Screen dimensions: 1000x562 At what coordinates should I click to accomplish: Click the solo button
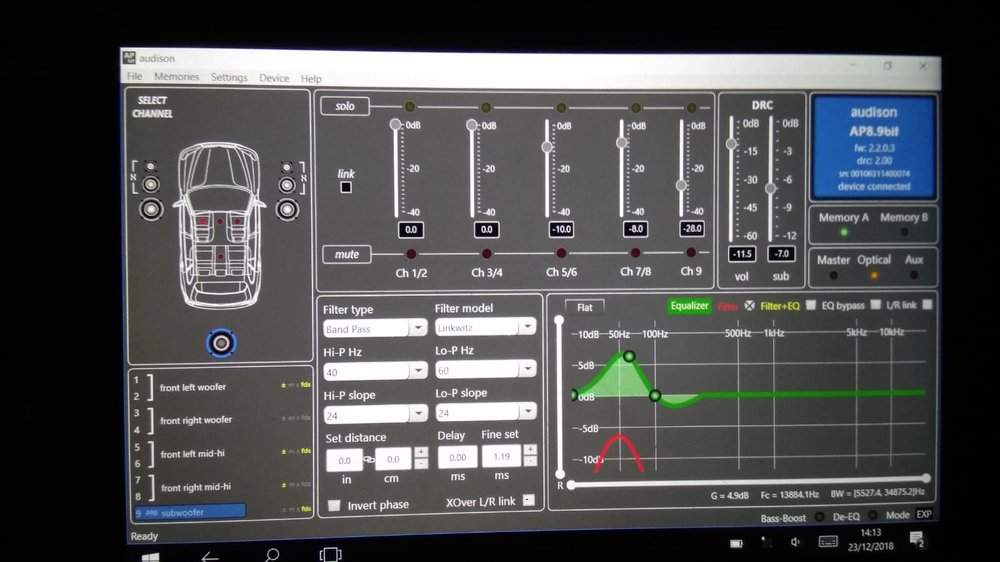pos(345,106)
